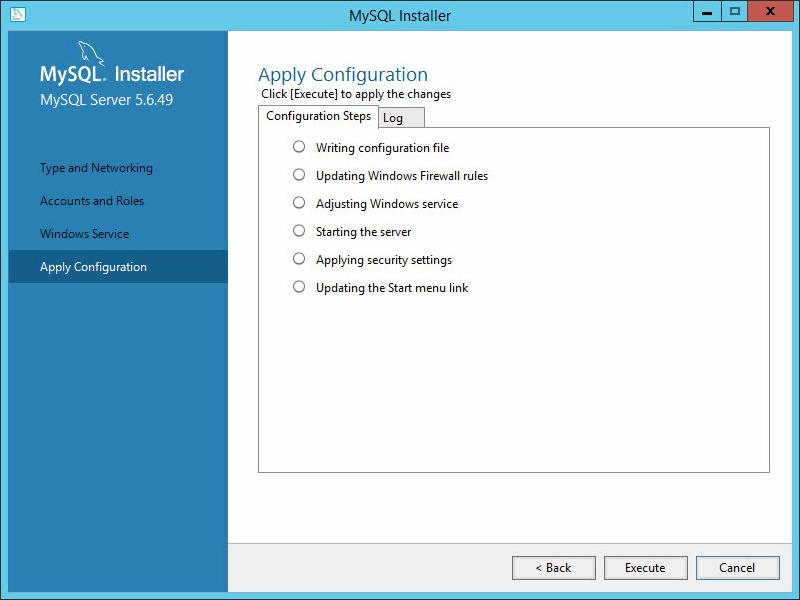The width and height of the screenshot is (800, 600).
Task: Open the Configuration Steps tab
Action: click(x=318, y=116)
